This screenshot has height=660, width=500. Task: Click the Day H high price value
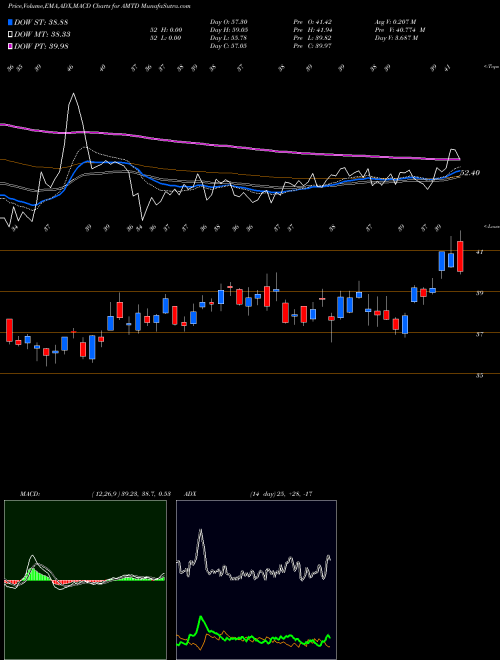click(x=238, y=30)
